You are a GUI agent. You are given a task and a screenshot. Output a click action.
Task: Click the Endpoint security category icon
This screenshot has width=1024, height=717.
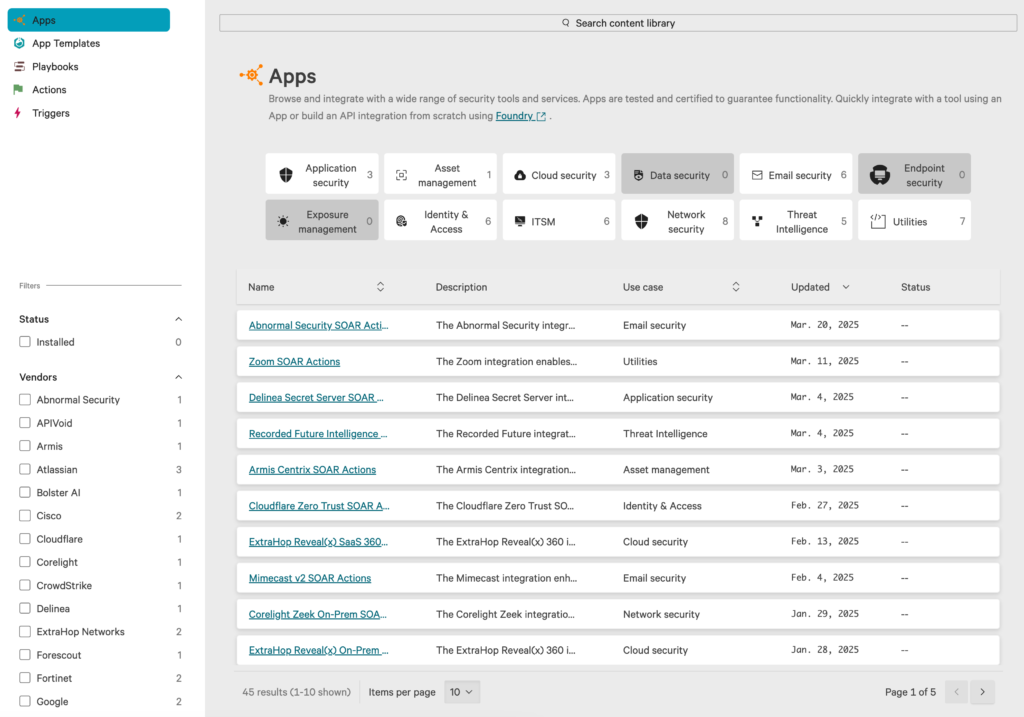(880, 175)
